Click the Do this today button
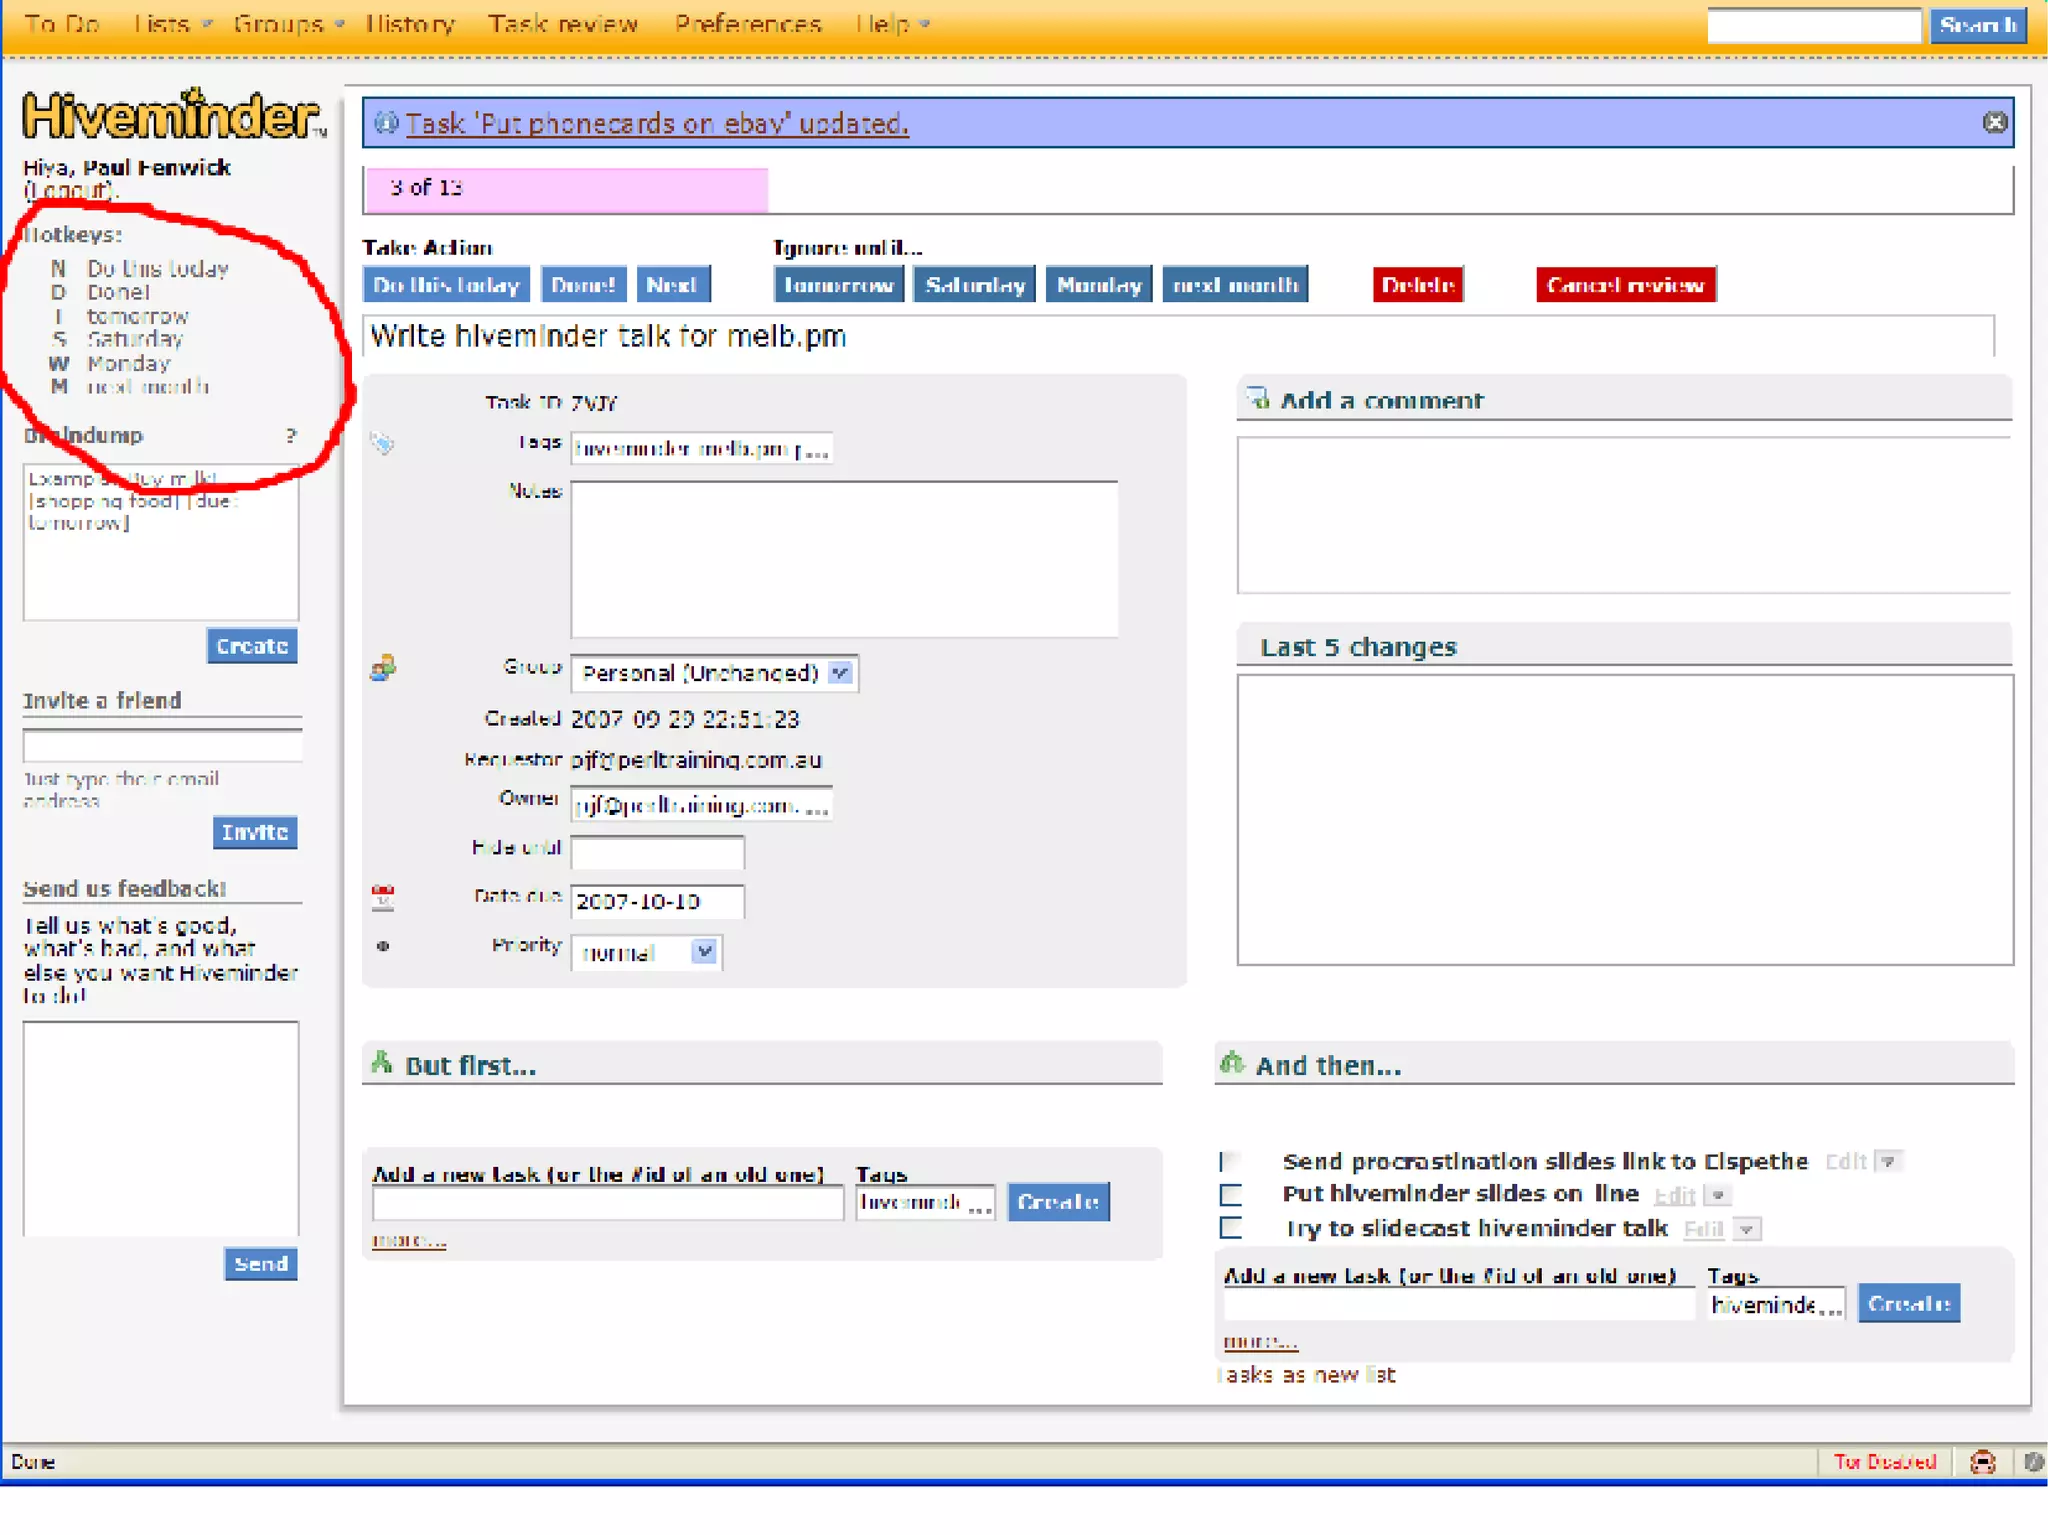This screenshot has width=2048, height=1535. (x=446, y=285)
